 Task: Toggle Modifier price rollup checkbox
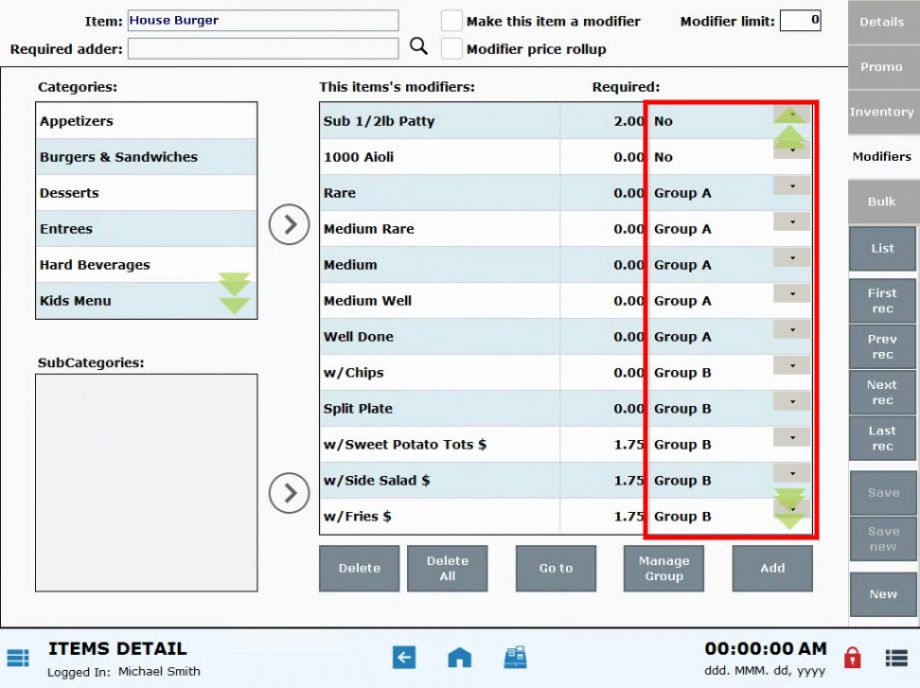452,49
